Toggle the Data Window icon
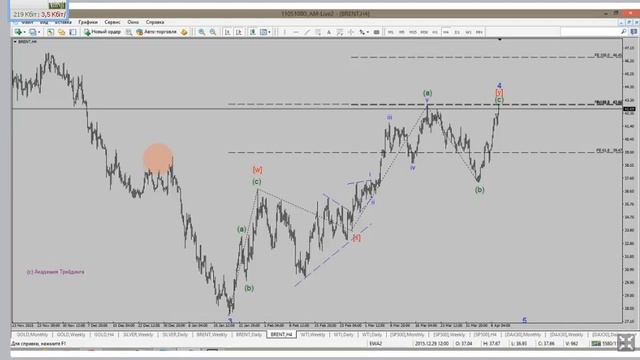Screen dimensions: 640x360 point(61,32)
